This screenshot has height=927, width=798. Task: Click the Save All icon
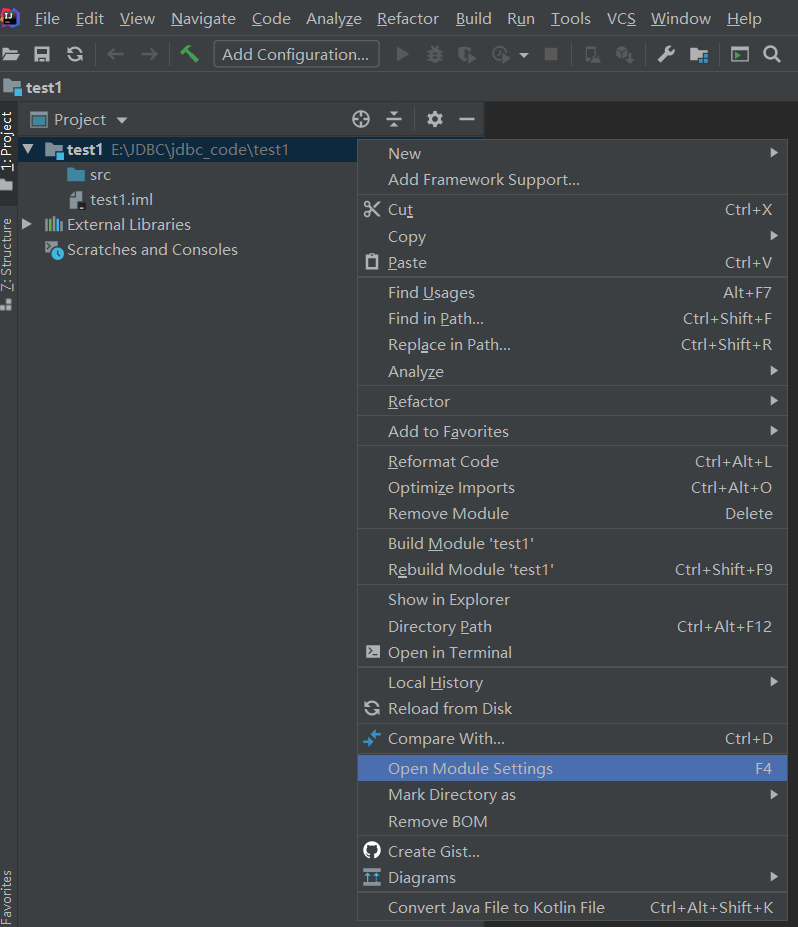tap(40, 54)
